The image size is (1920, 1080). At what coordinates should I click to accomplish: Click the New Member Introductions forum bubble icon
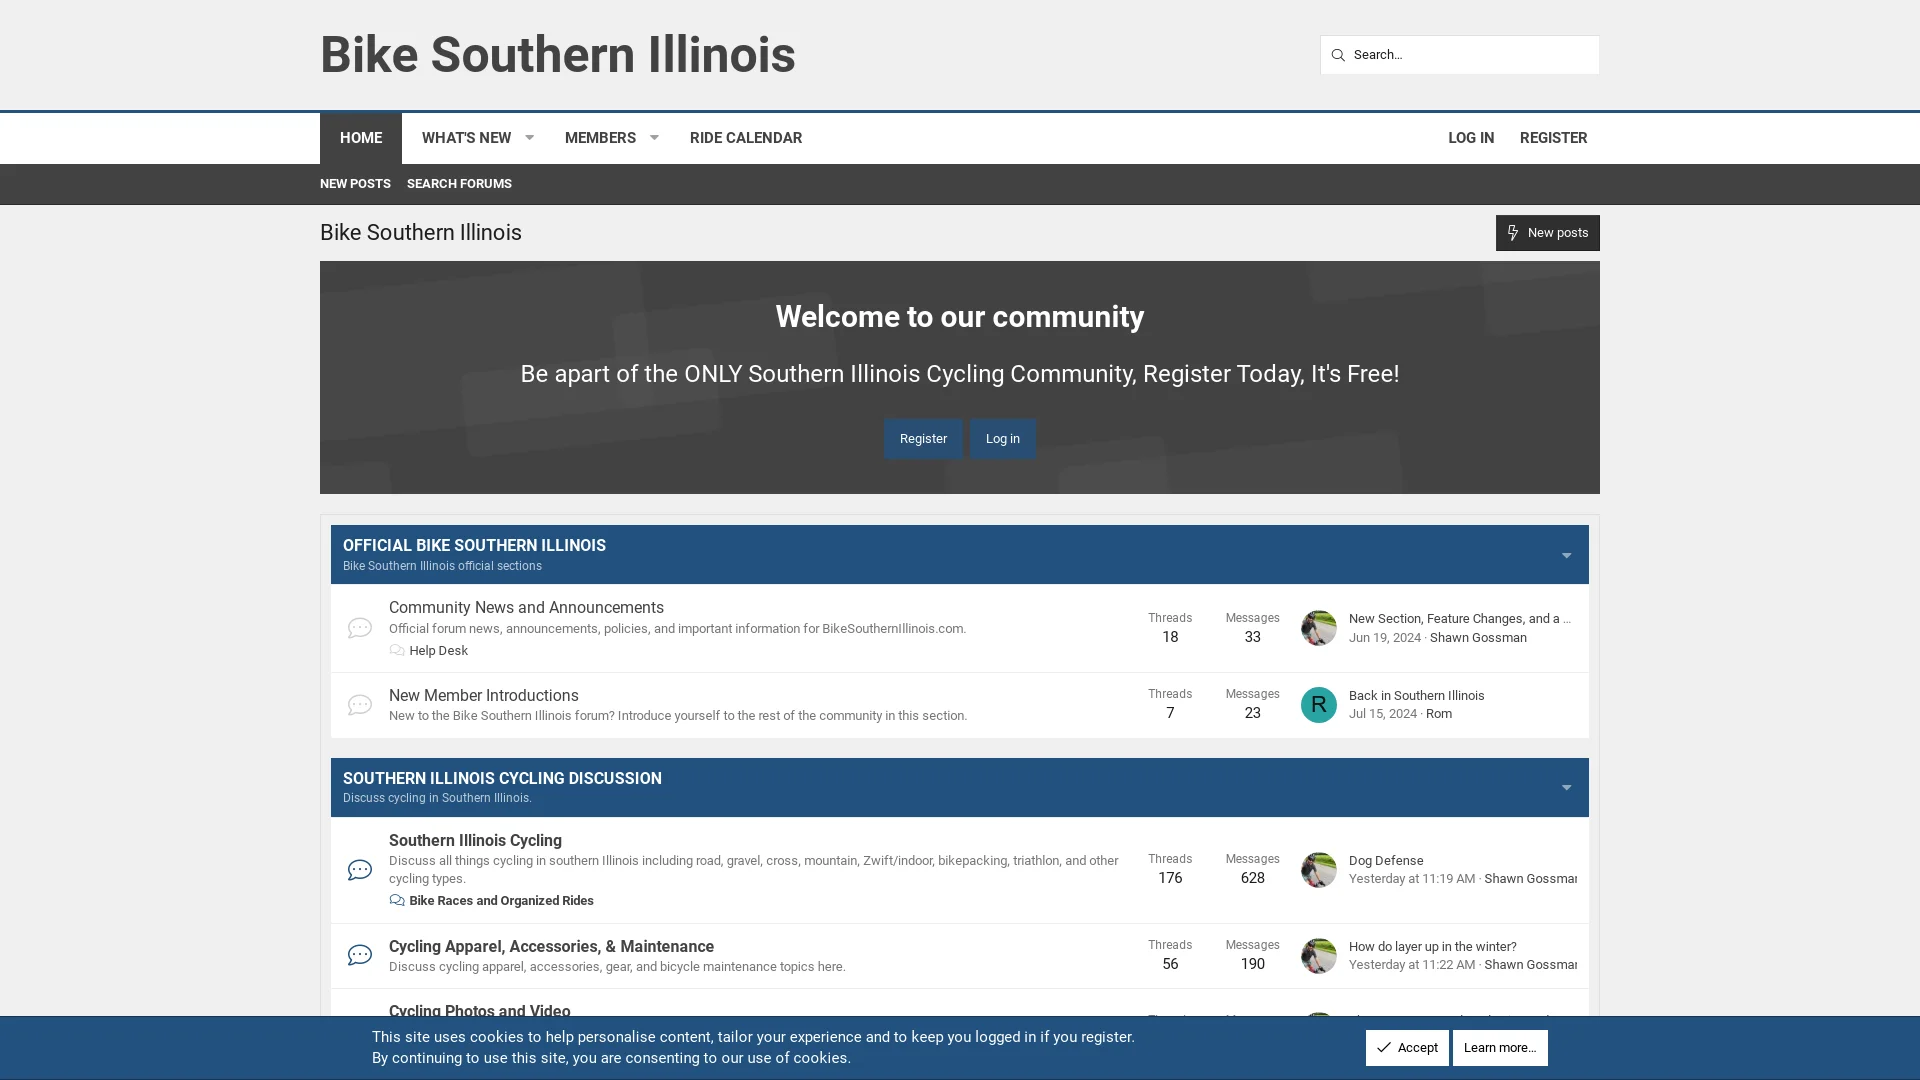point(360,705)
